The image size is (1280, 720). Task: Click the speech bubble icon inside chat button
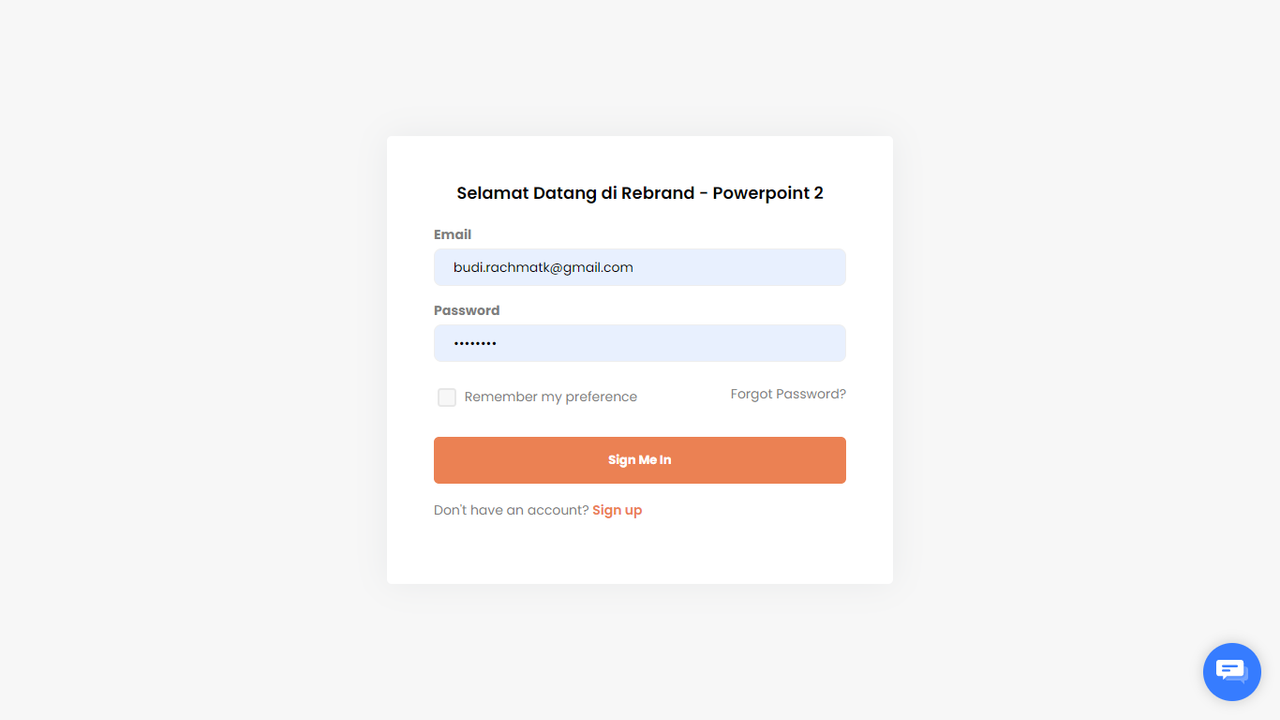tap(1231, 670)
